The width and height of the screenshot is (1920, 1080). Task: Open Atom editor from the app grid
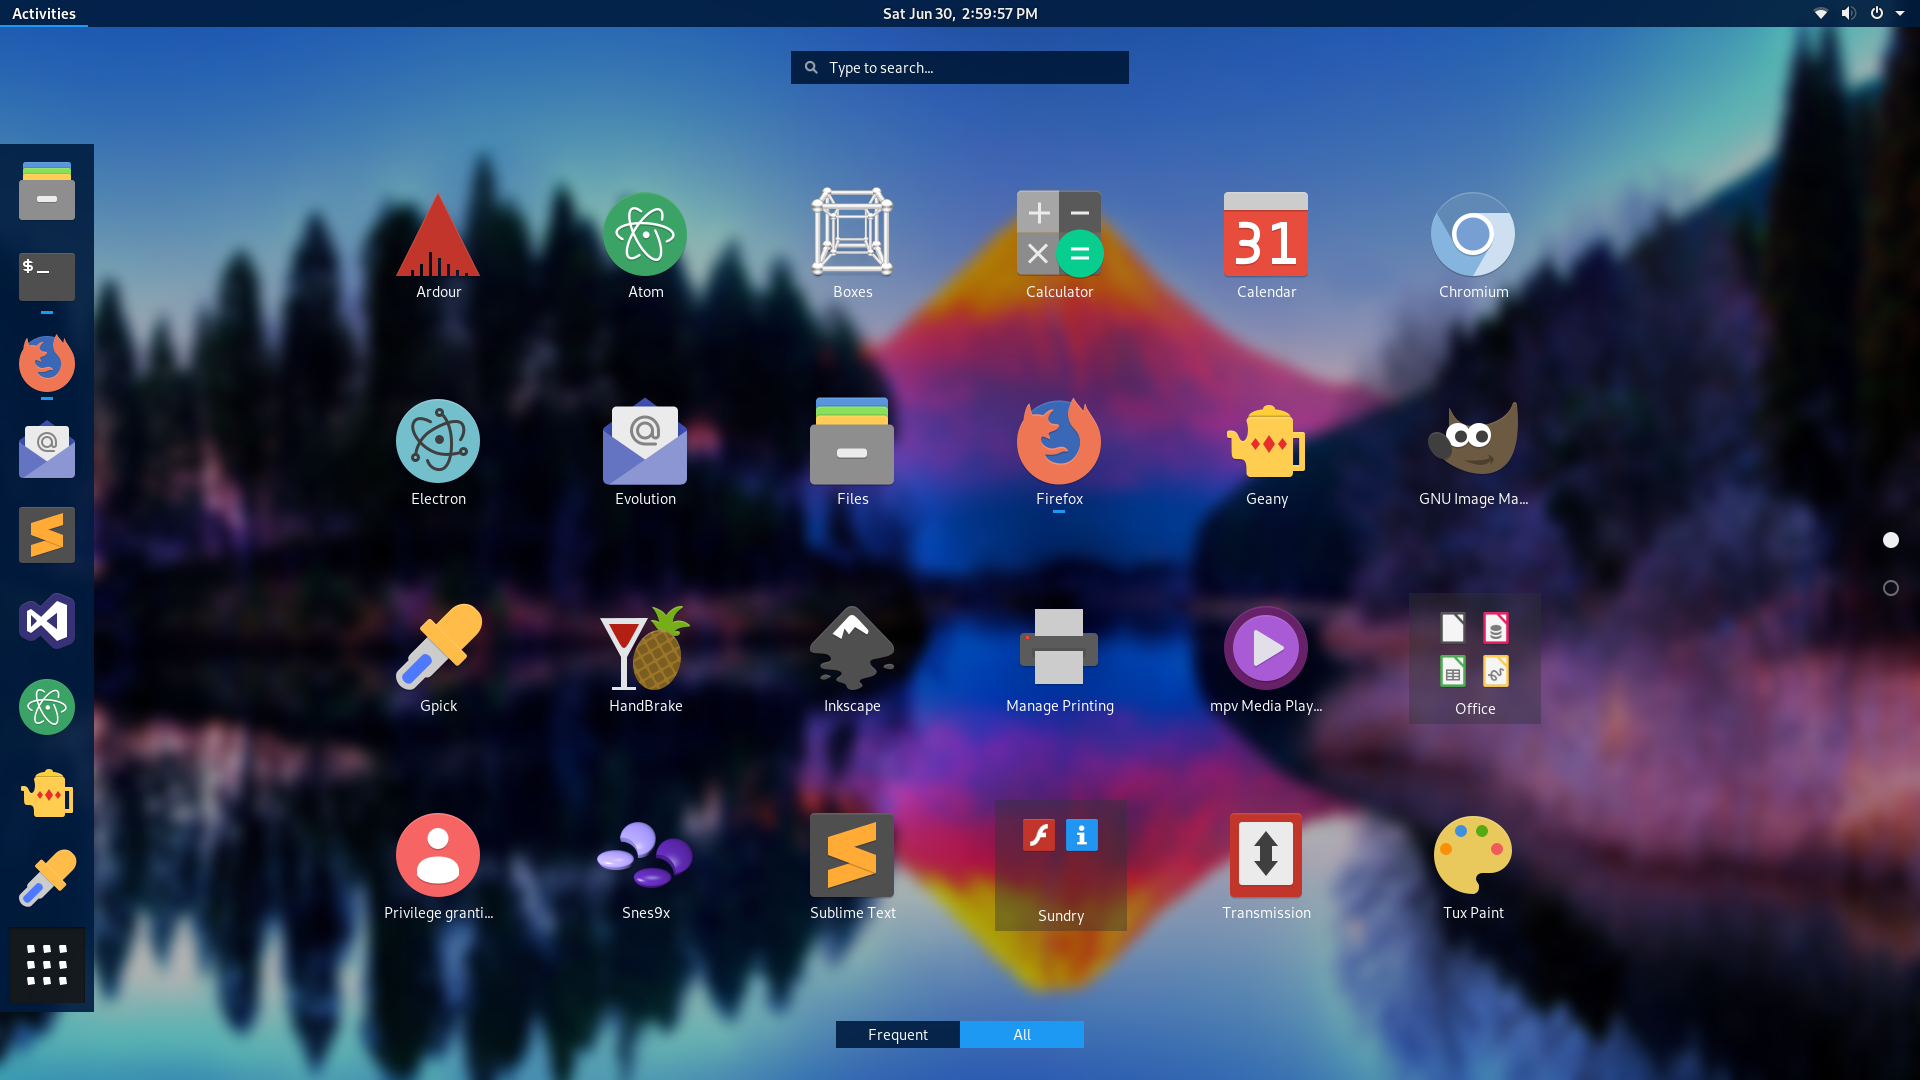(645, 246)
